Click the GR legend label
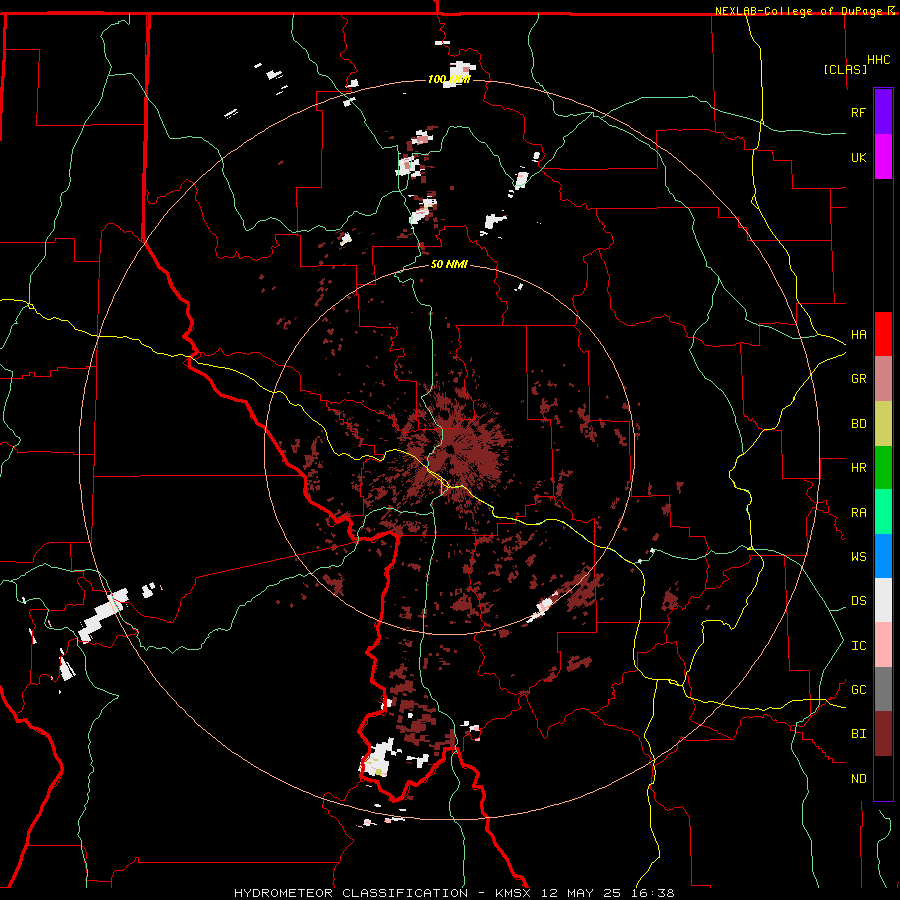Screen dimensions: 900x900 click(x=858, y=378)
